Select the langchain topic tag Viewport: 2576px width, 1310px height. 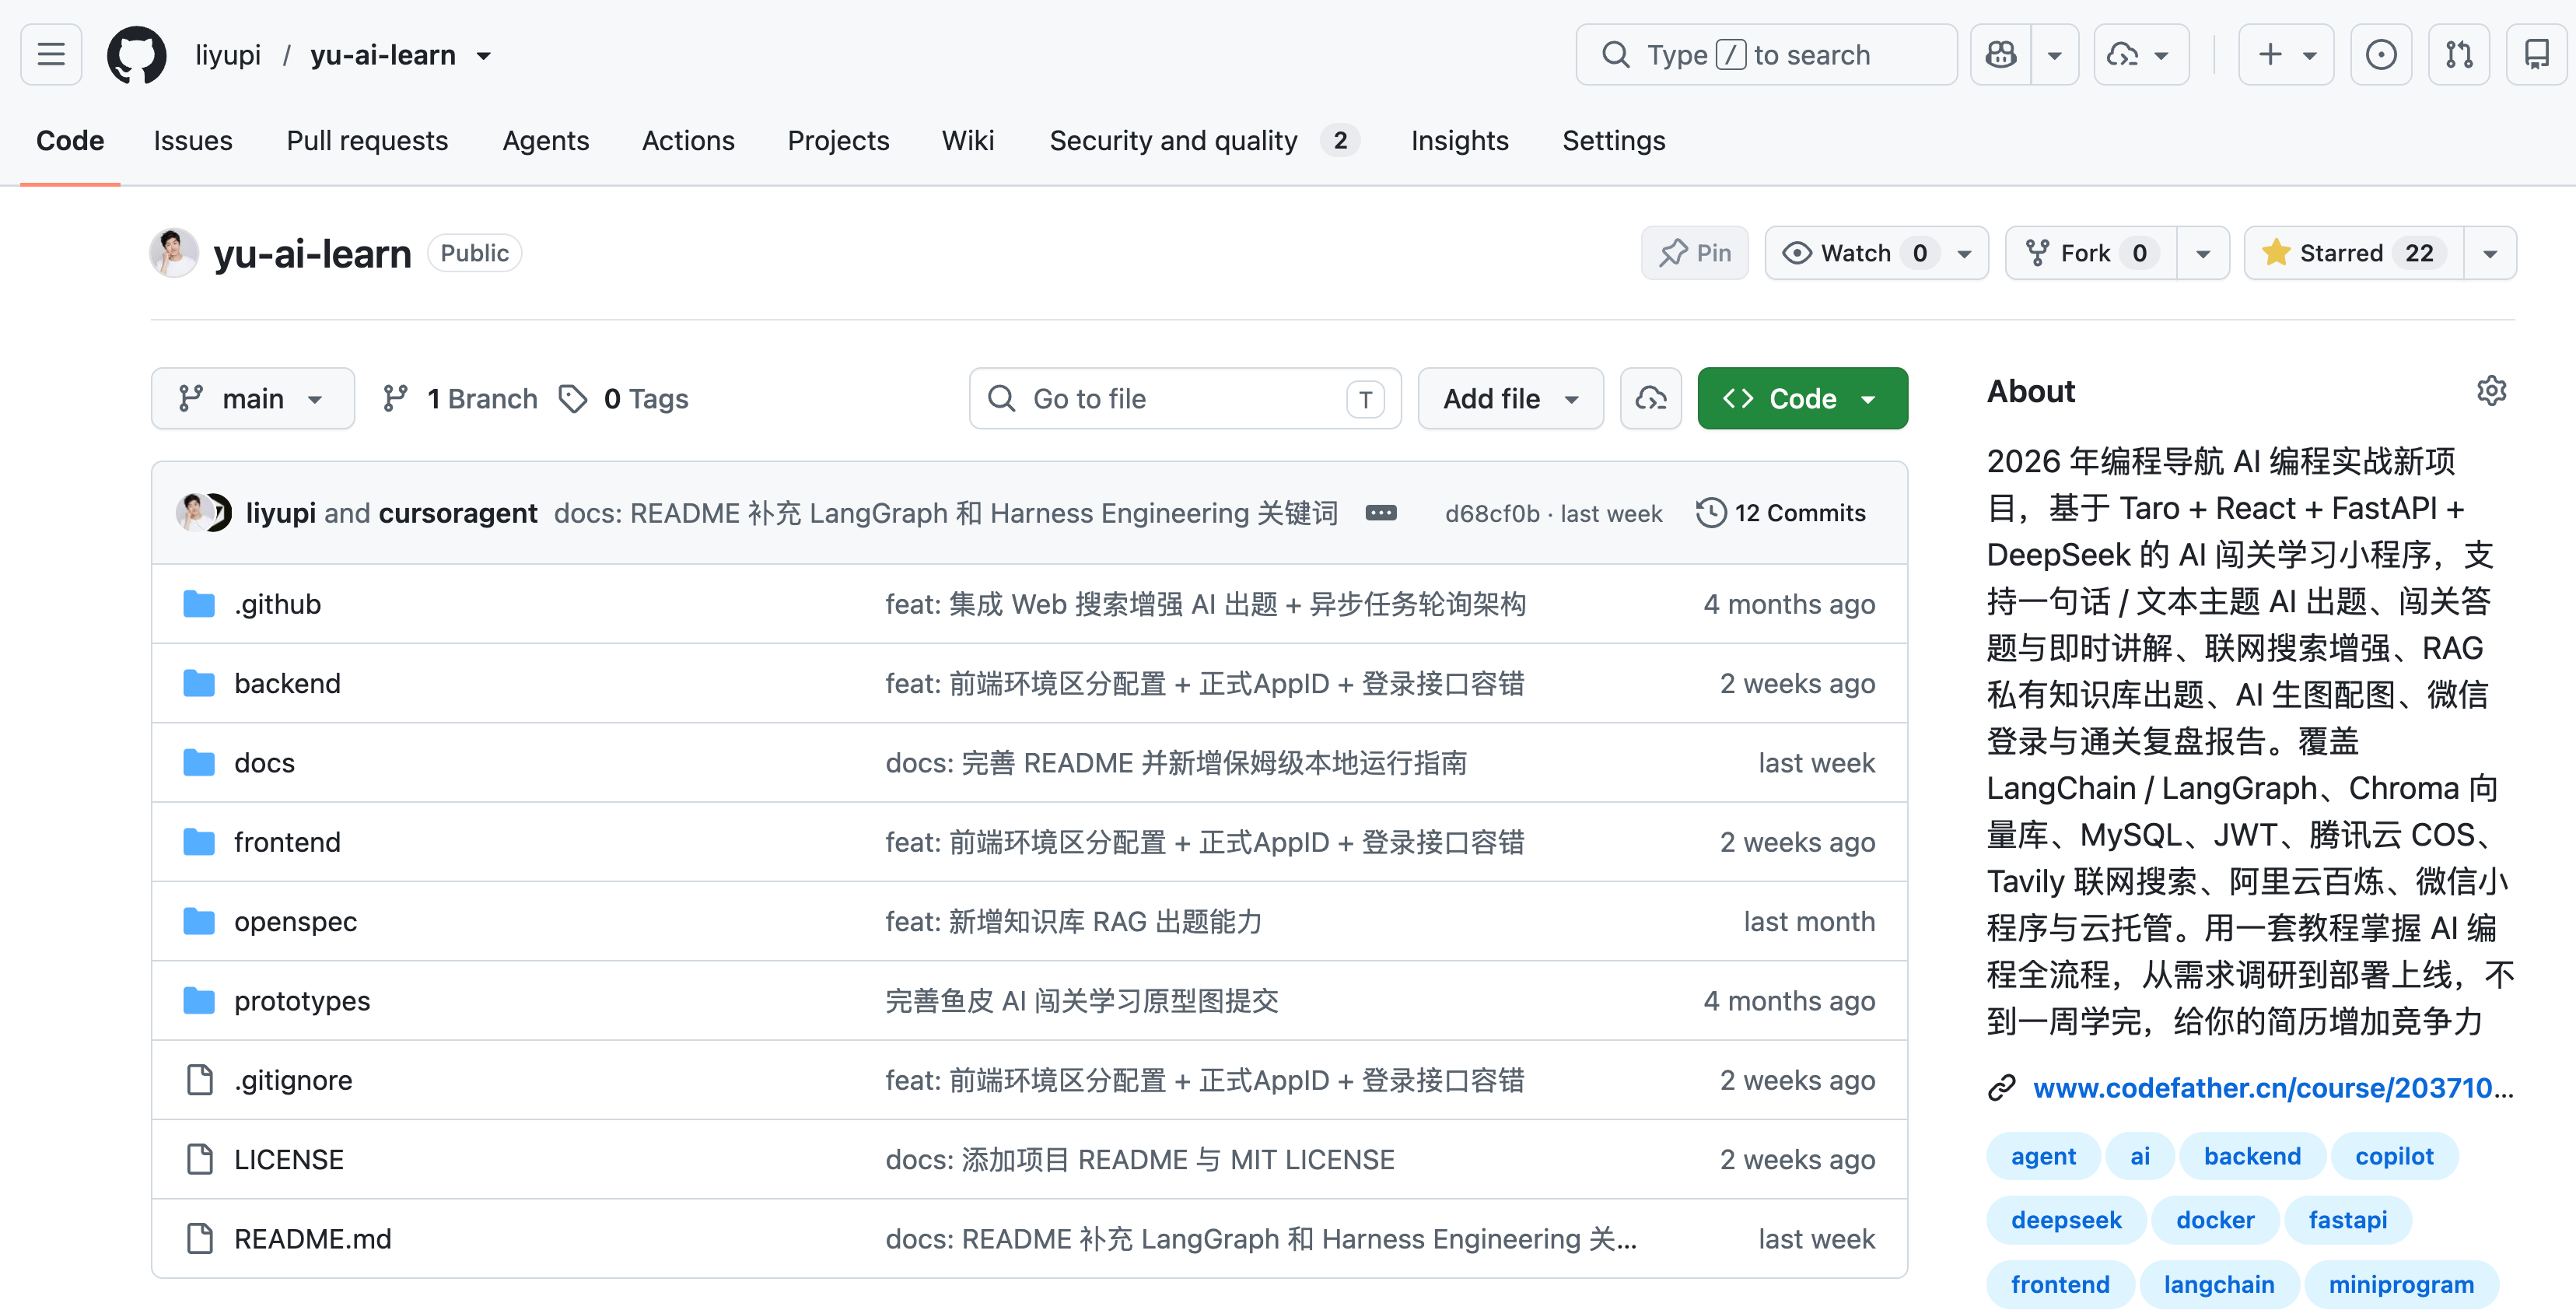[2219, 1285]
